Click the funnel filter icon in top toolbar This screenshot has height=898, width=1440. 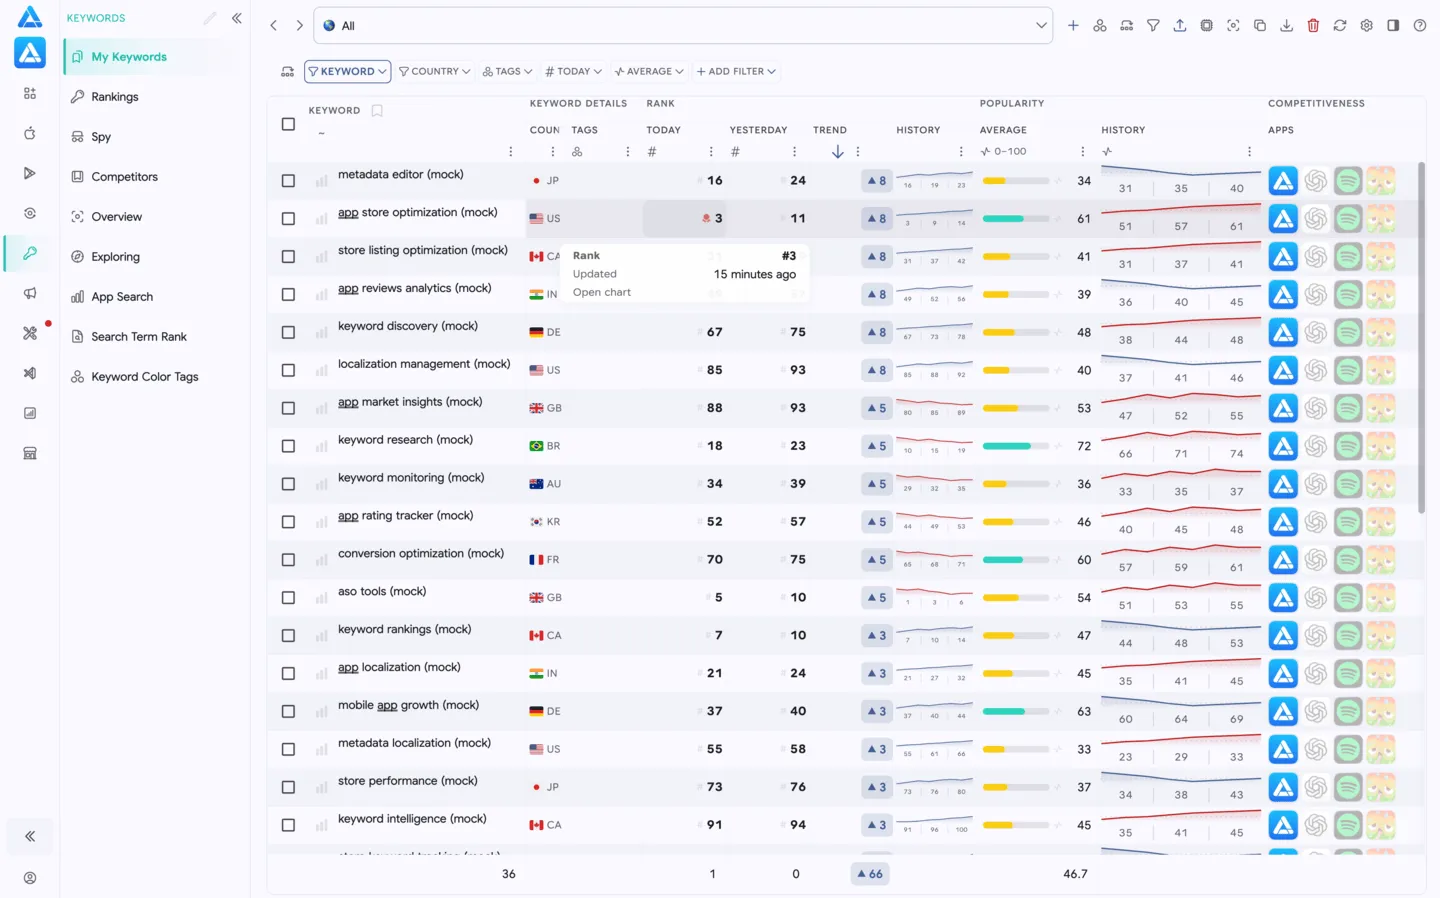[x=1153, y=26]
